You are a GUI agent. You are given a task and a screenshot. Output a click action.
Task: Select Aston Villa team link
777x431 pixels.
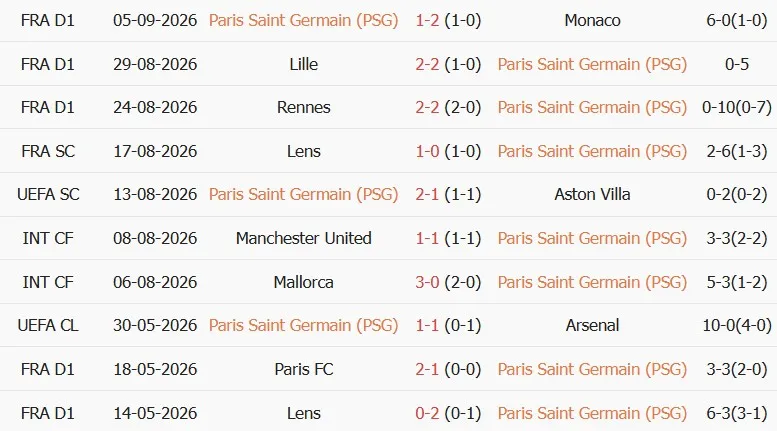pos(592,194)
